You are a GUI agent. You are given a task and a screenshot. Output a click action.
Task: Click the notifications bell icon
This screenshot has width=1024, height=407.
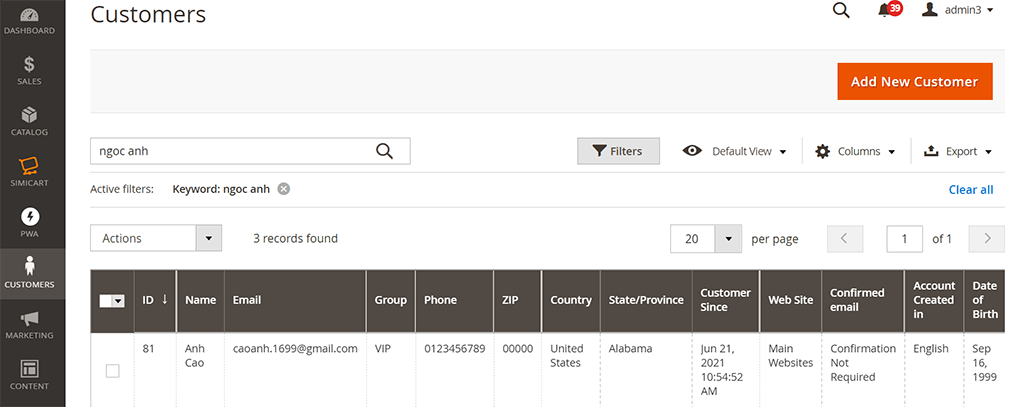pos(884,10)
